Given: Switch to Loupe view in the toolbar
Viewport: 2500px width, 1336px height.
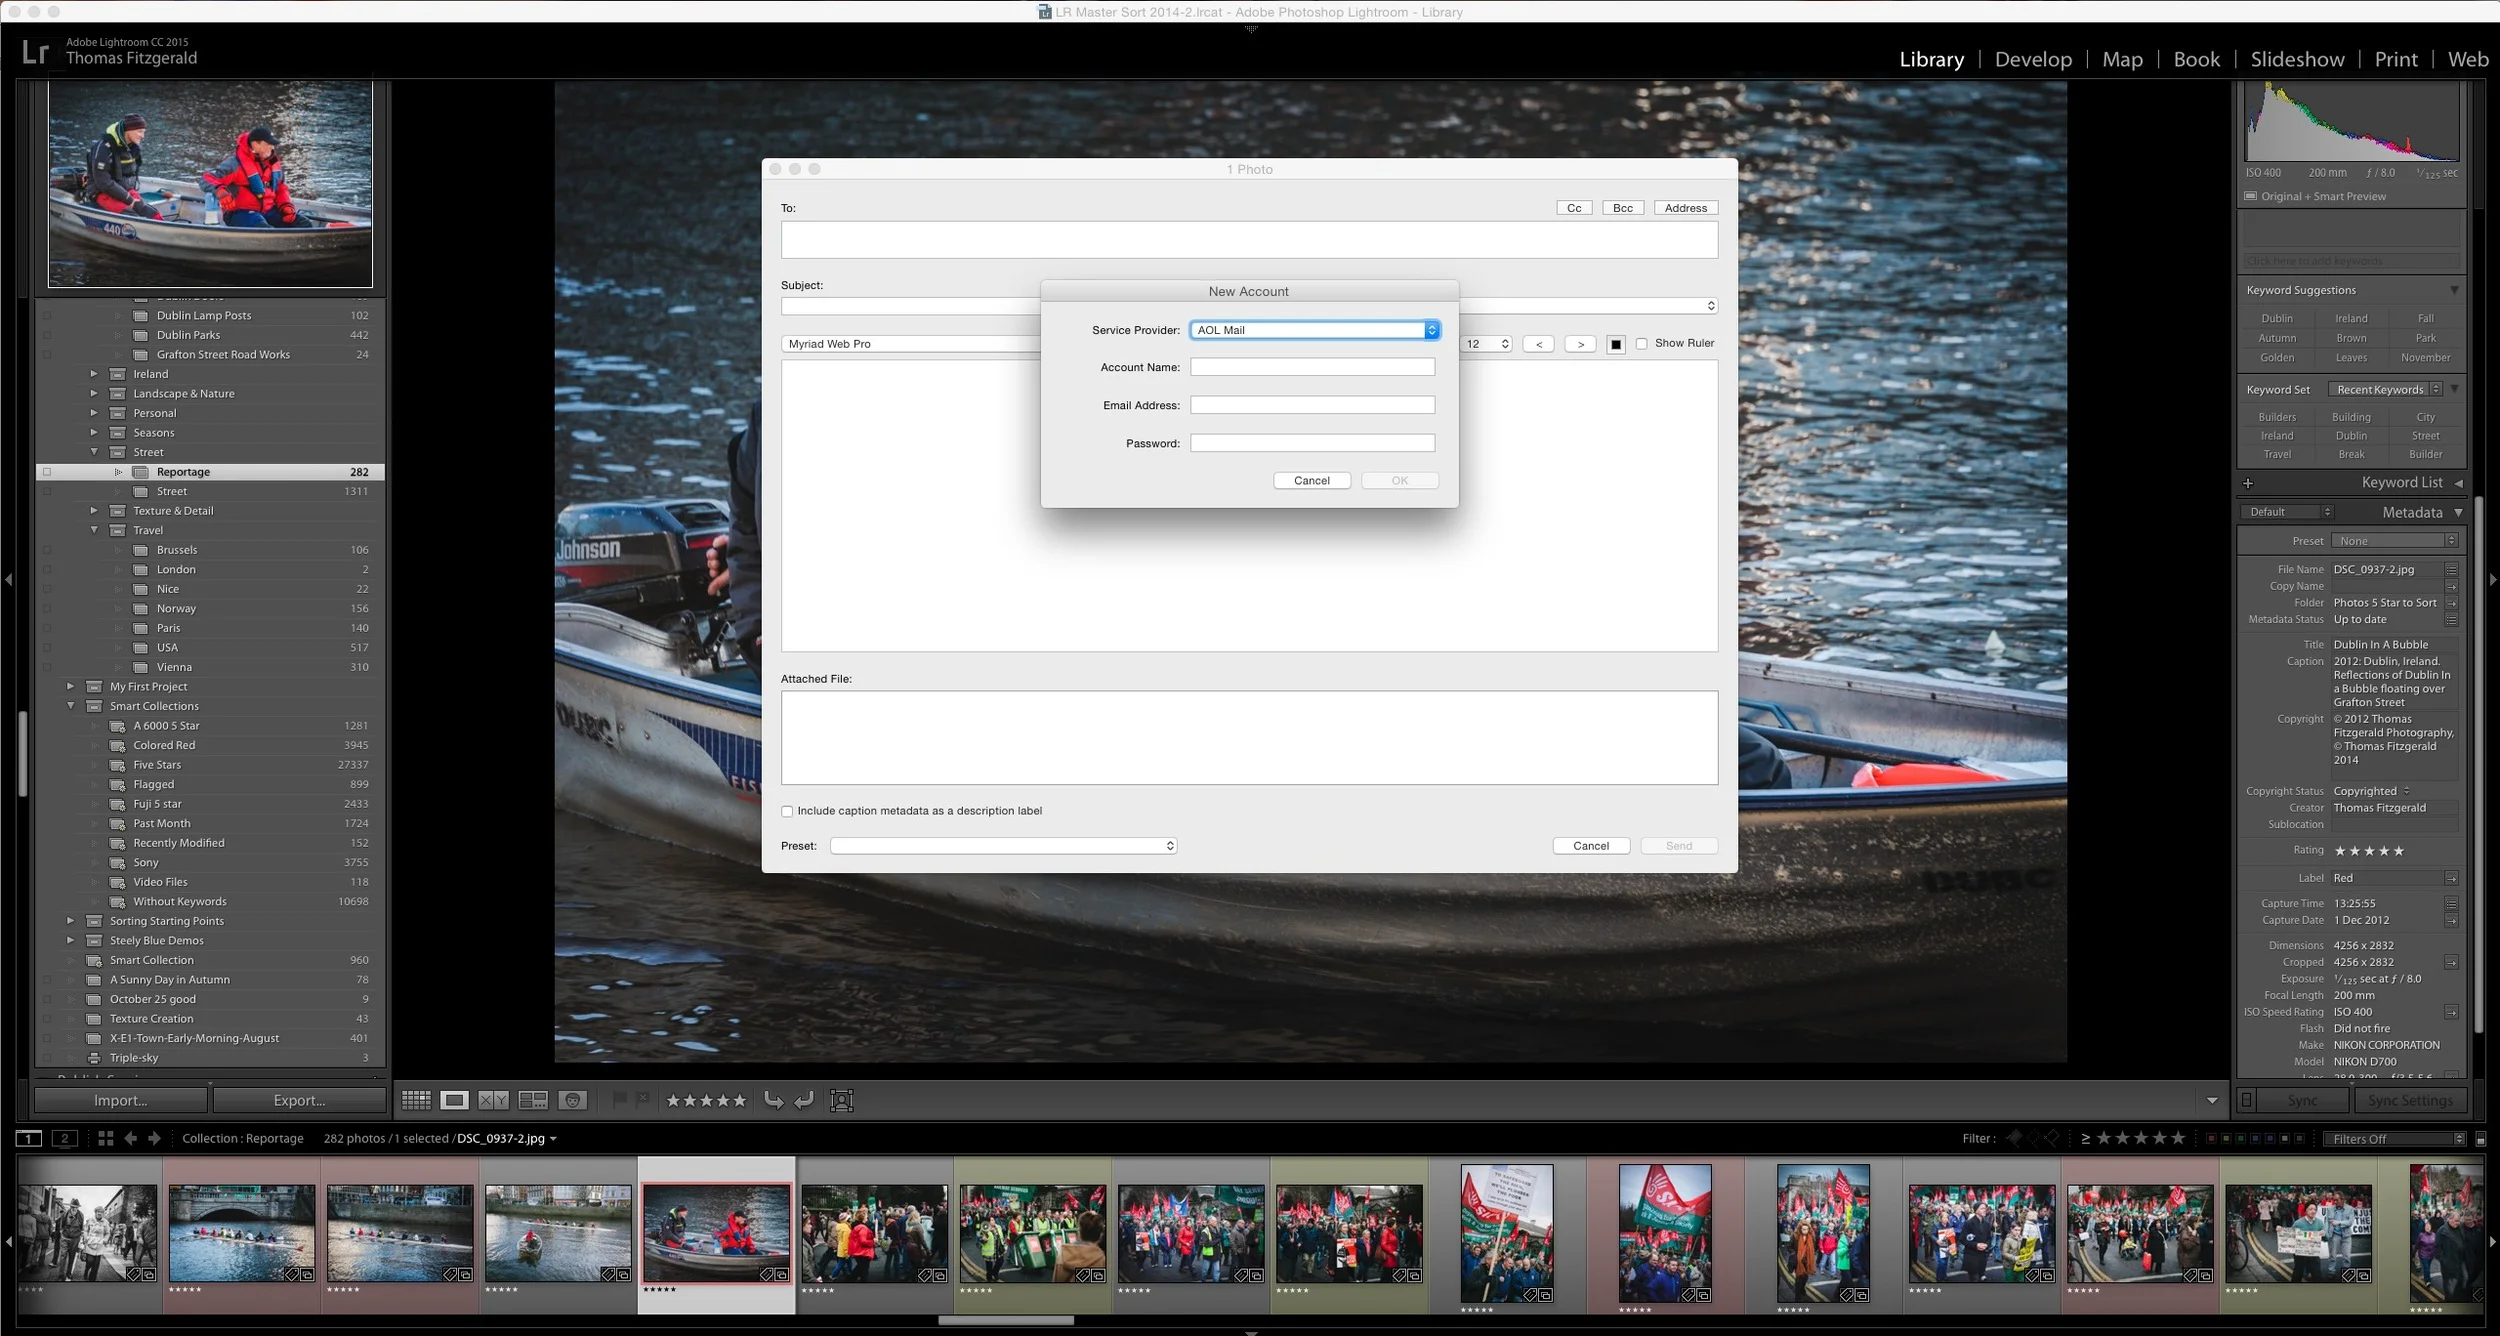Looking at the screenshot, I should (x=454, y=1099).
